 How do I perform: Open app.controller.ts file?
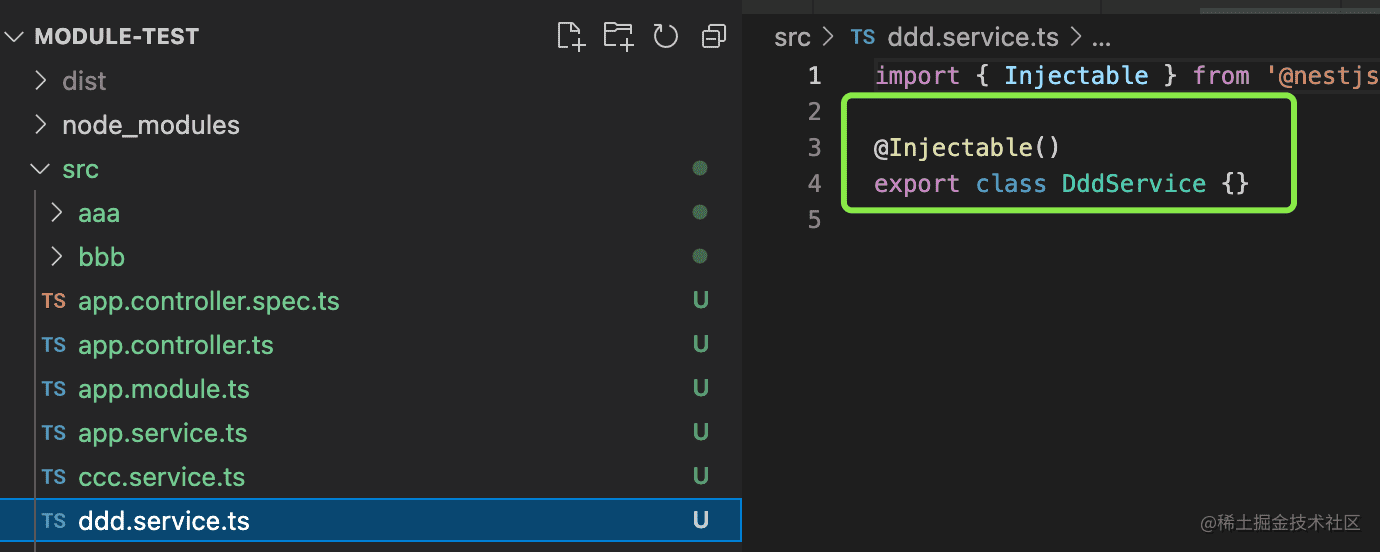click(176, 345)
